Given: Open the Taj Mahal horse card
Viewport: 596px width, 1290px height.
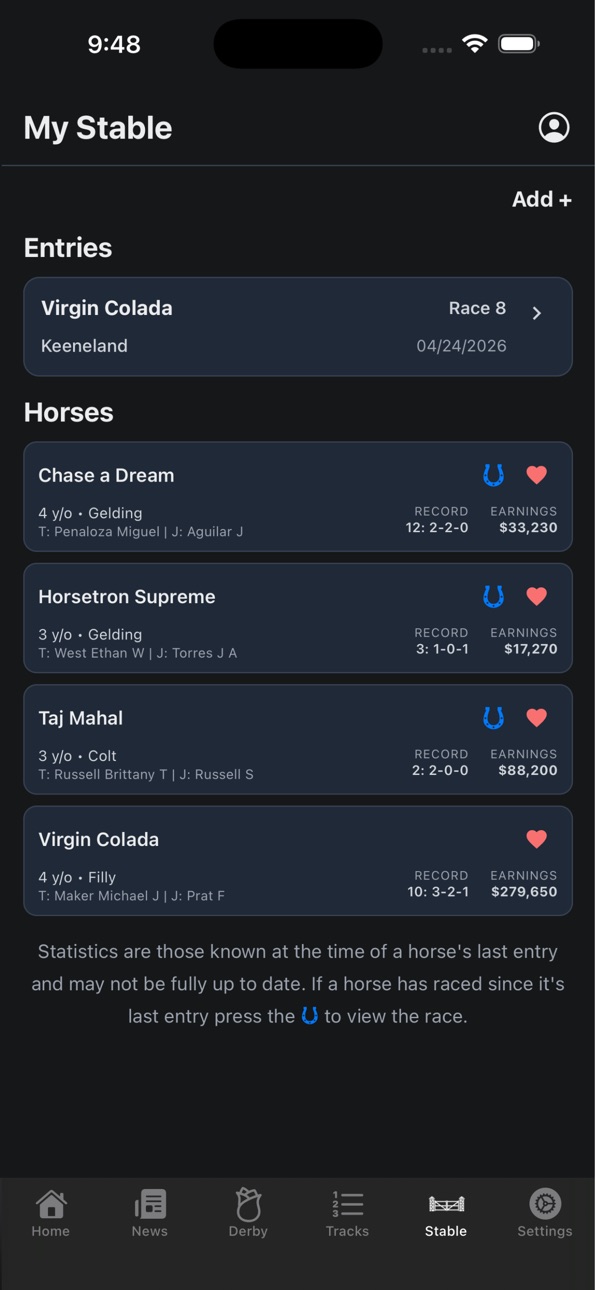Looking at the screenshot, I should pos(298,740).
